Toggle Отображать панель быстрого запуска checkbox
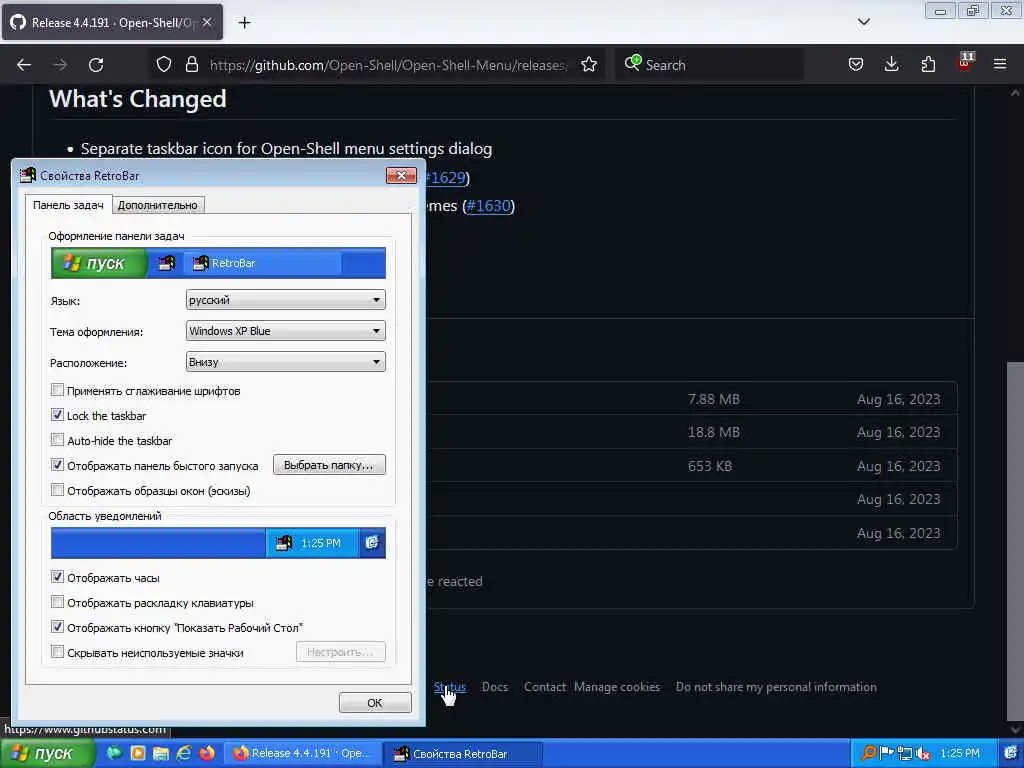Screen dimensions: 1024x768 click(x=57, y=465)
